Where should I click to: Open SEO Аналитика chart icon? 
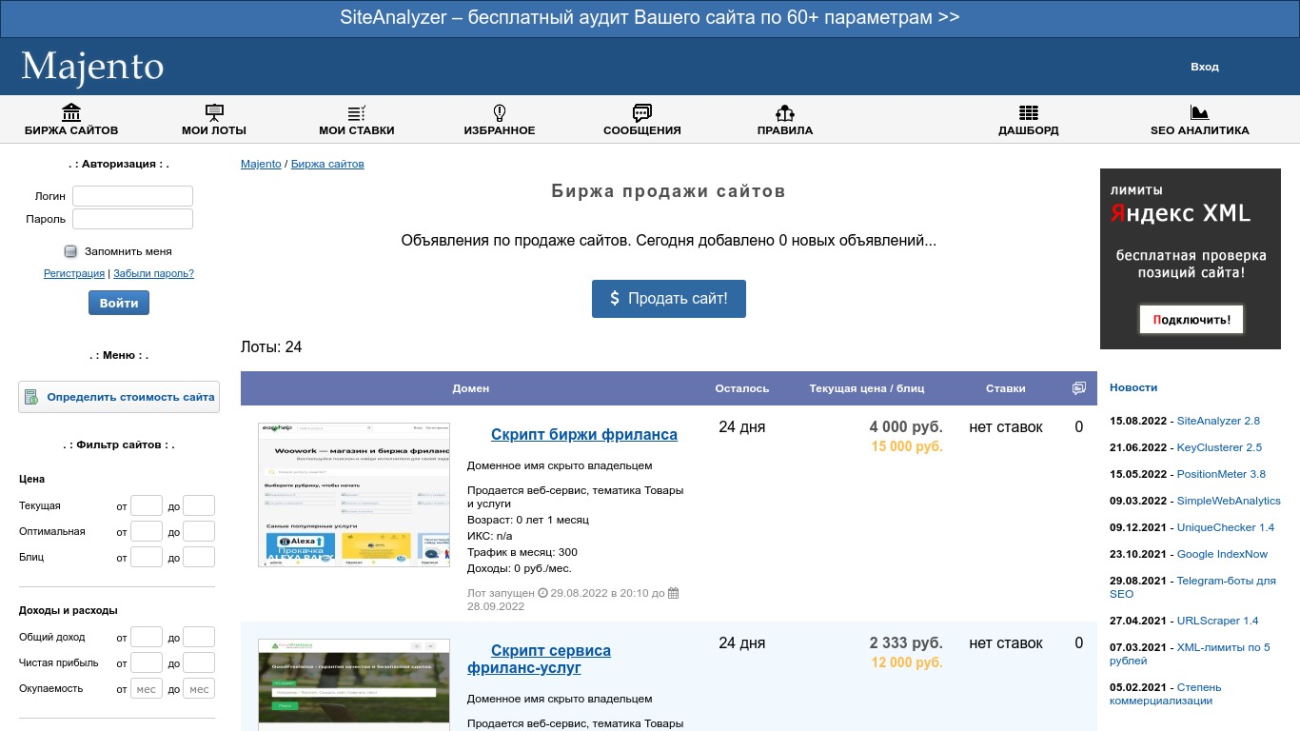click(x=1199, y=113)
